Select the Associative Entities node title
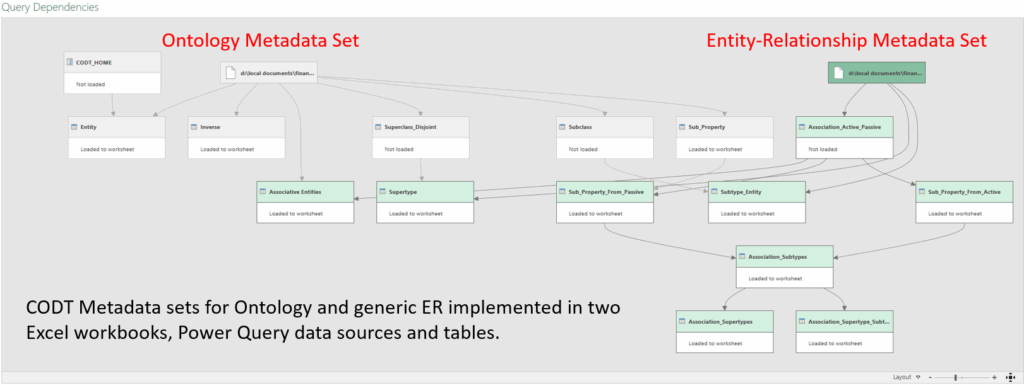 295,192
